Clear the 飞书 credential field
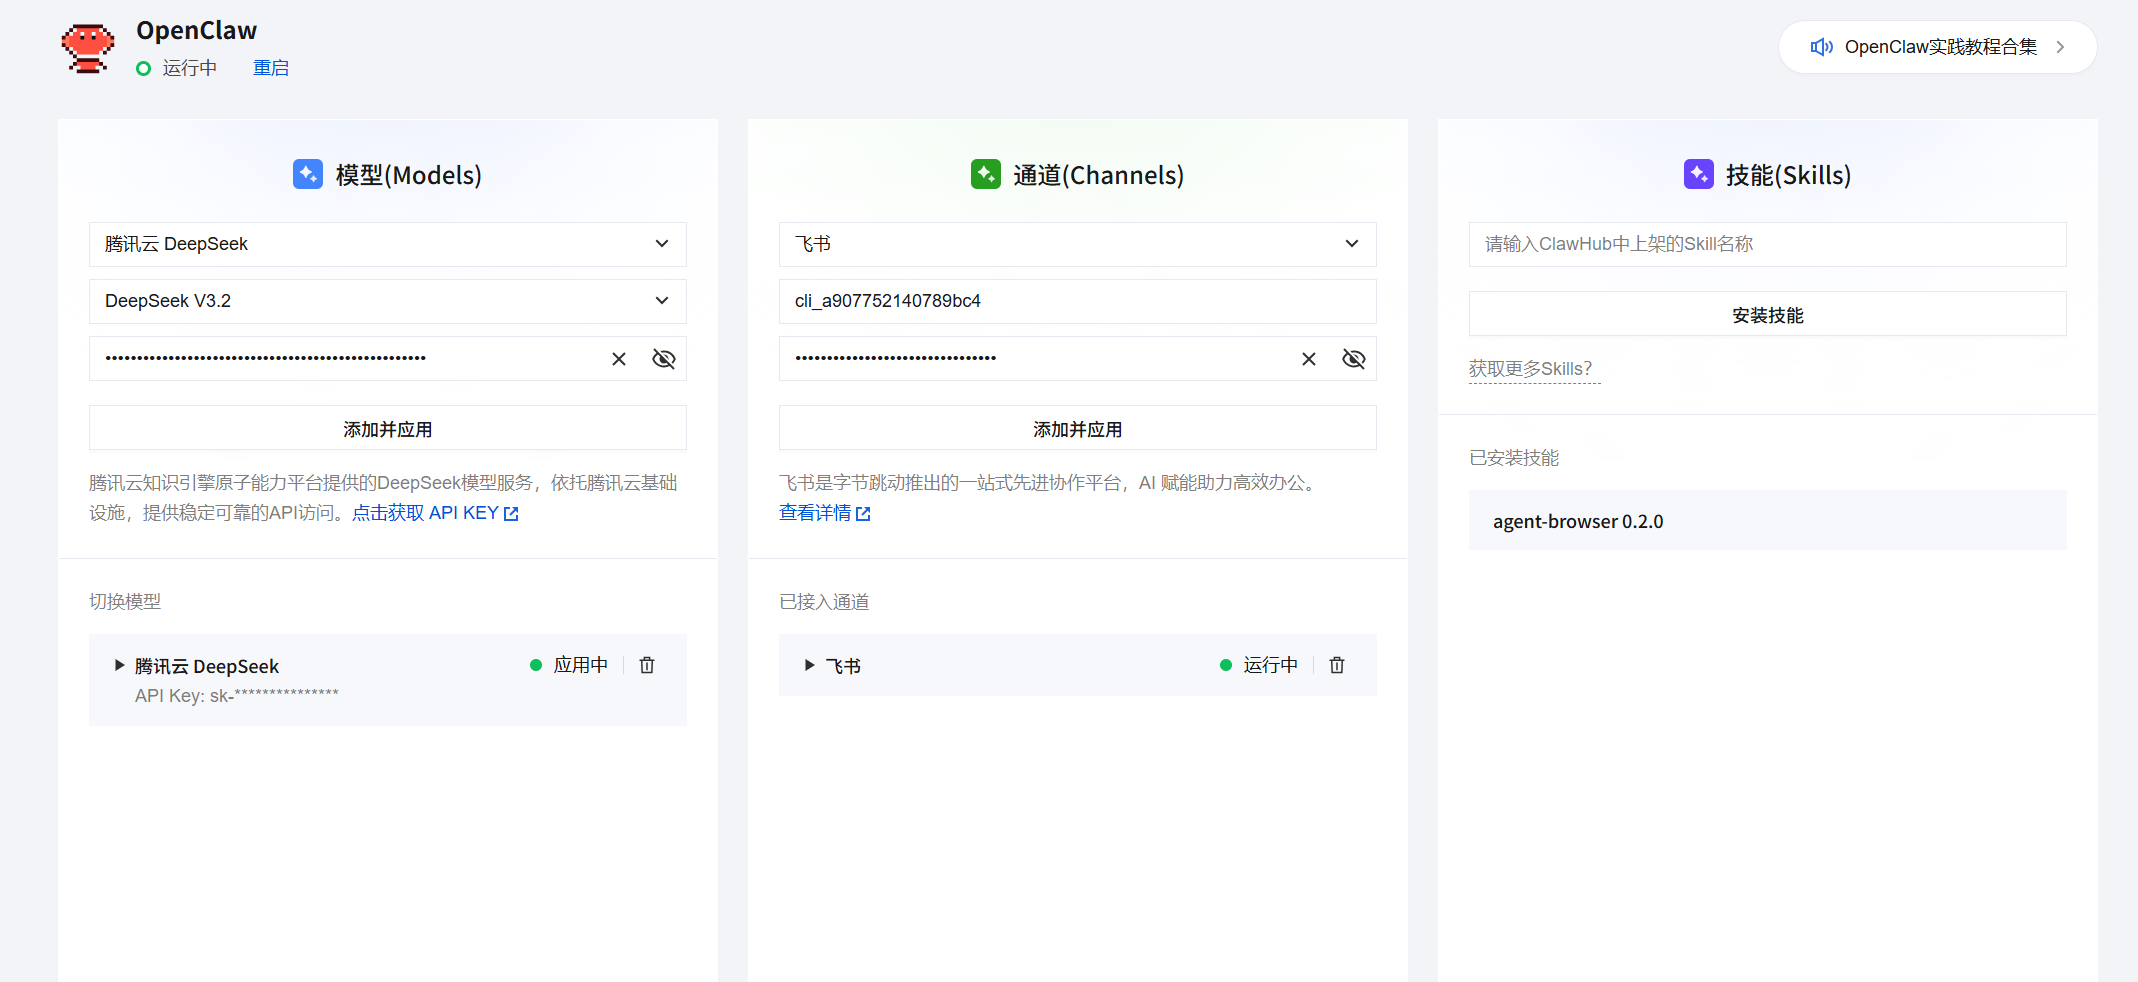This screenshot has height=982, width=2138. coord(1308,358)
